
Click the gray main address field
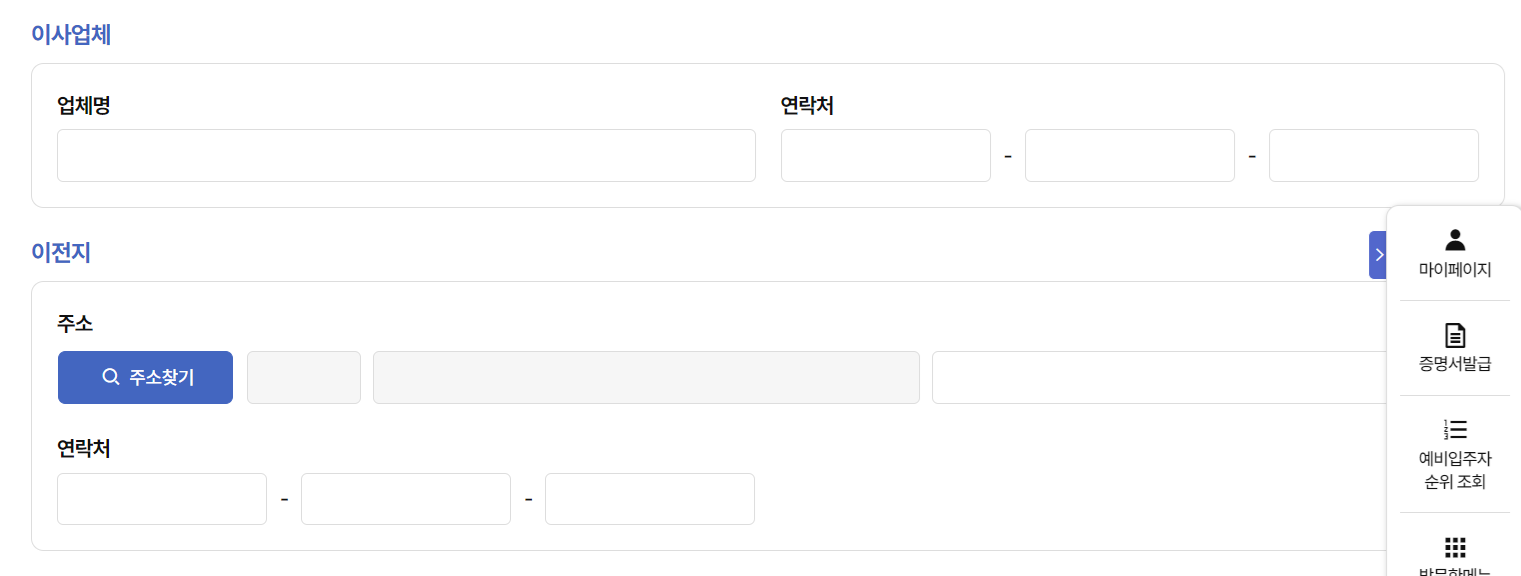coord(646,377)
